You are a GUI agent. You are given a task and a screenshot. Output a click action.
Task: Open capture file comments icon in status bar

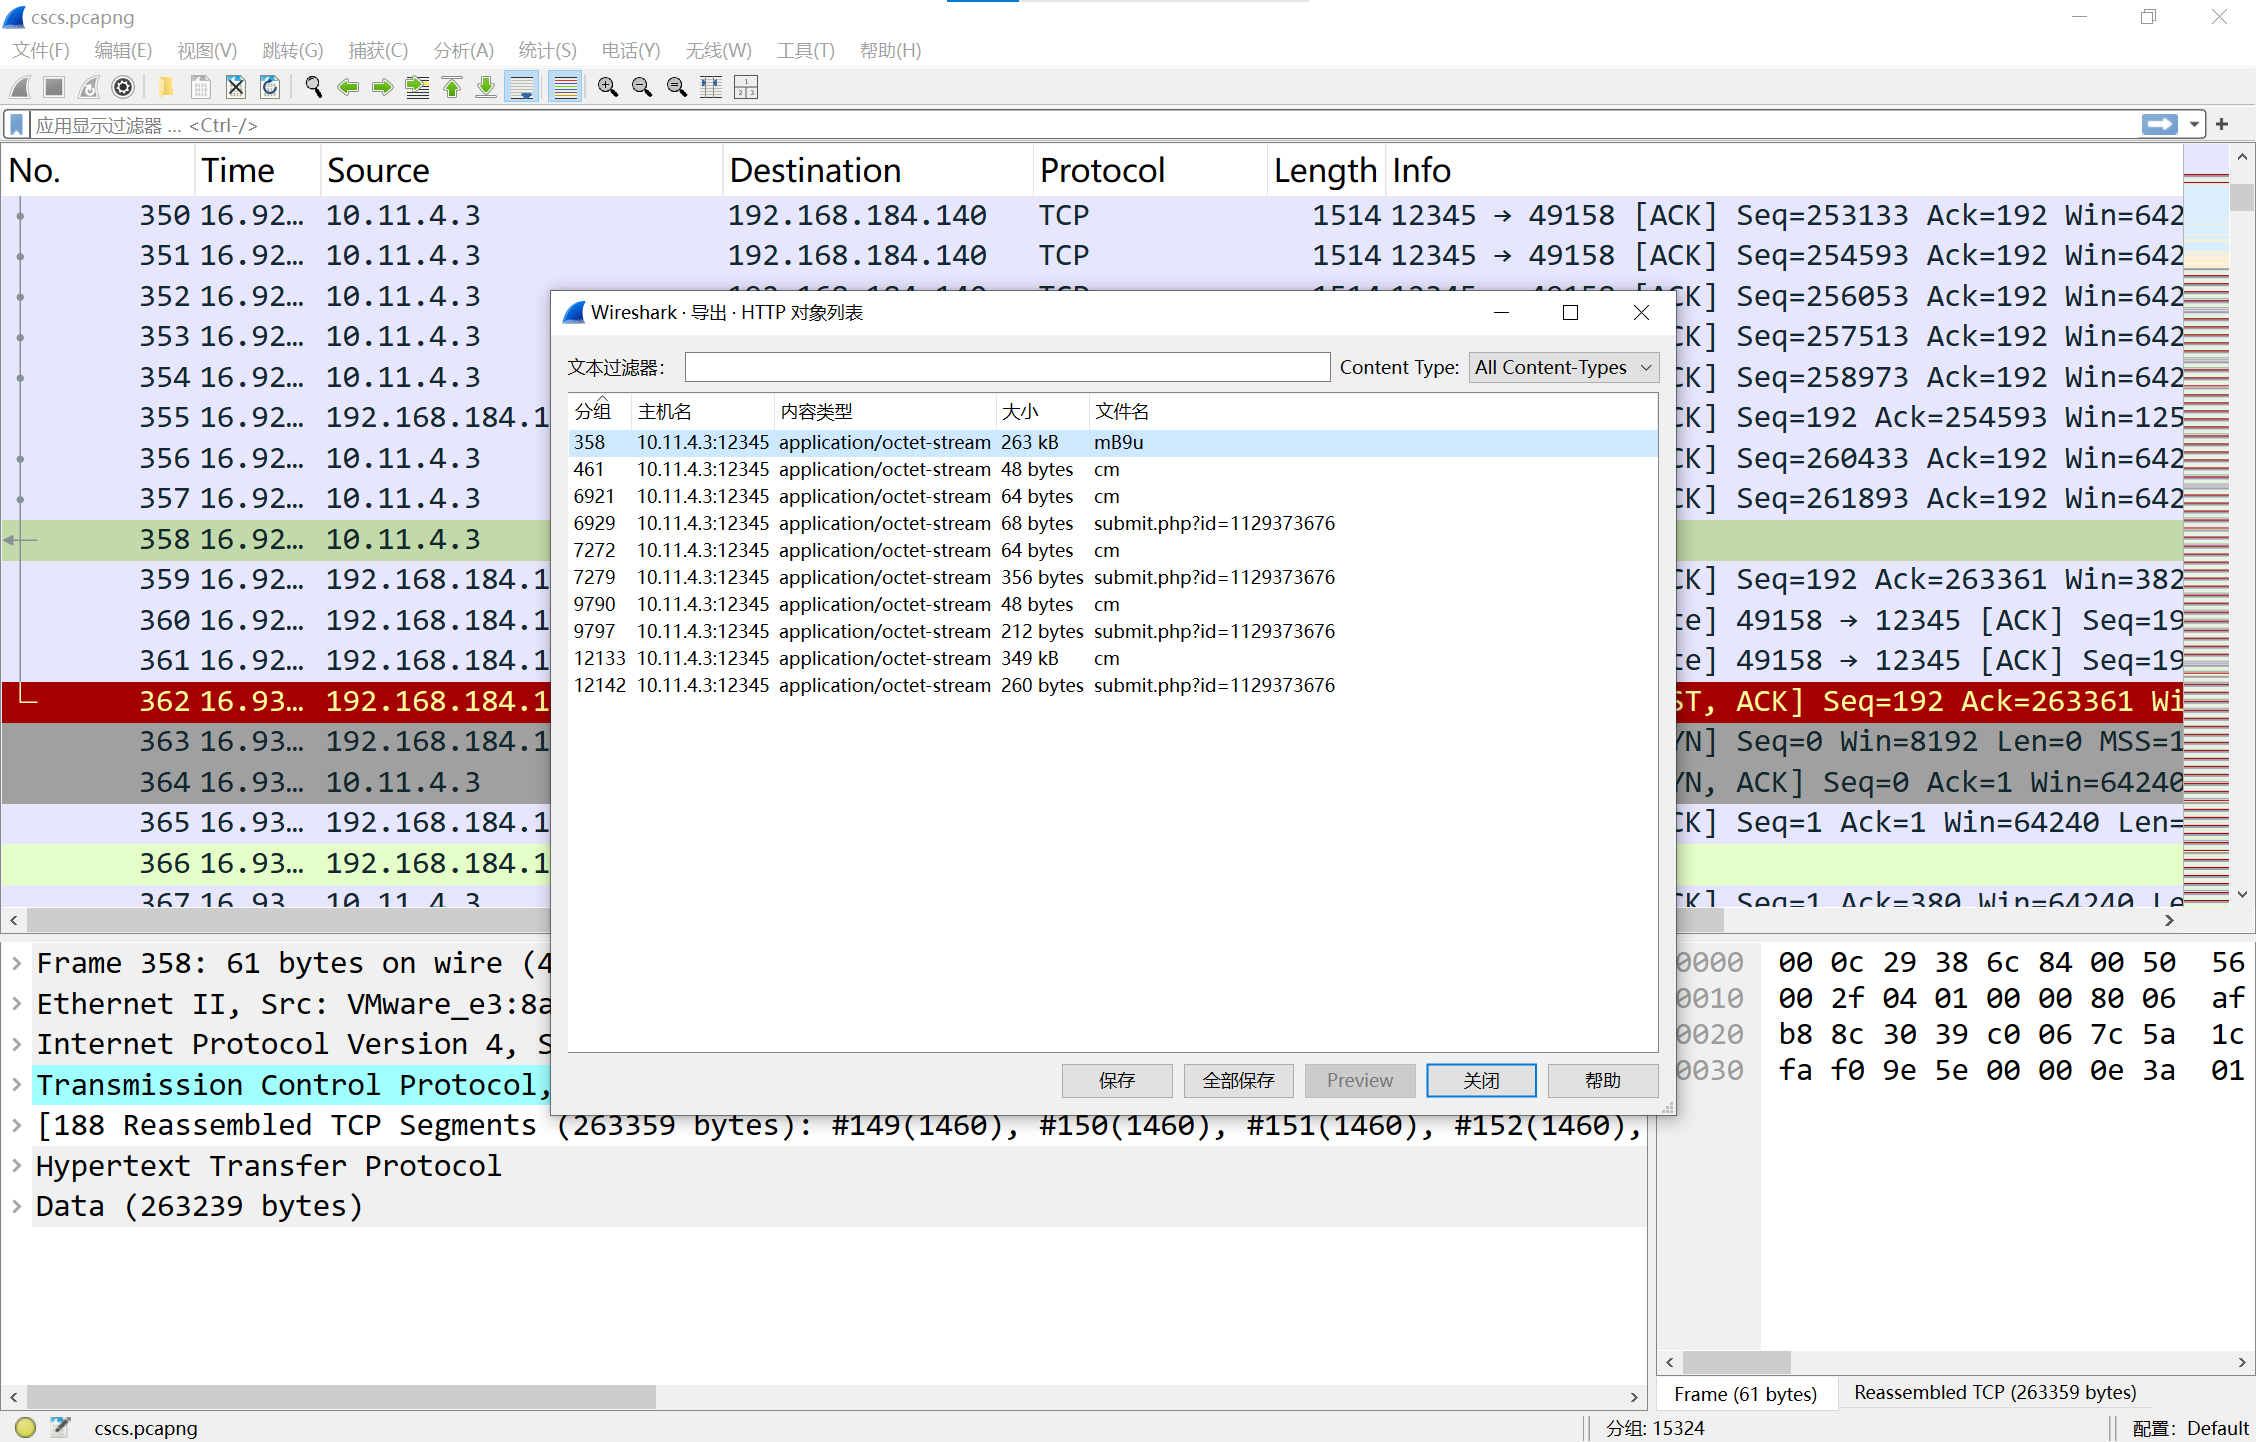tap(61, 1428)
